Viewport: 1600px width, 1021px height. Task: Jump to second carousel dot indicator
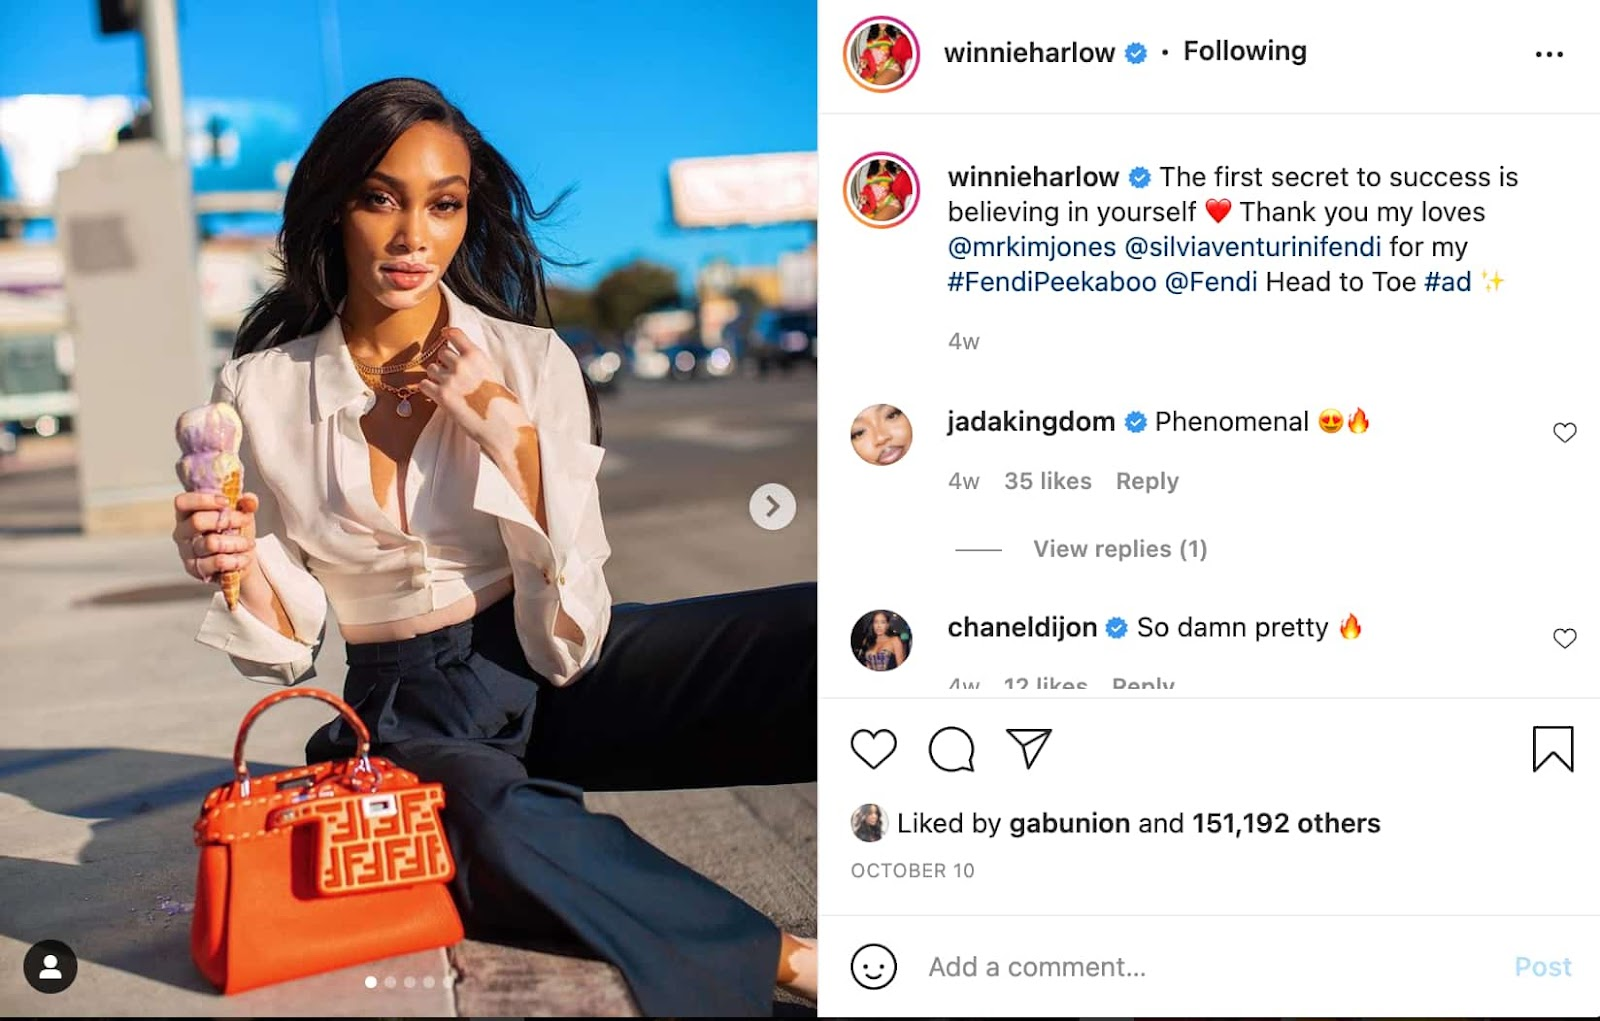pyautogui.click(x=390, y=982)
